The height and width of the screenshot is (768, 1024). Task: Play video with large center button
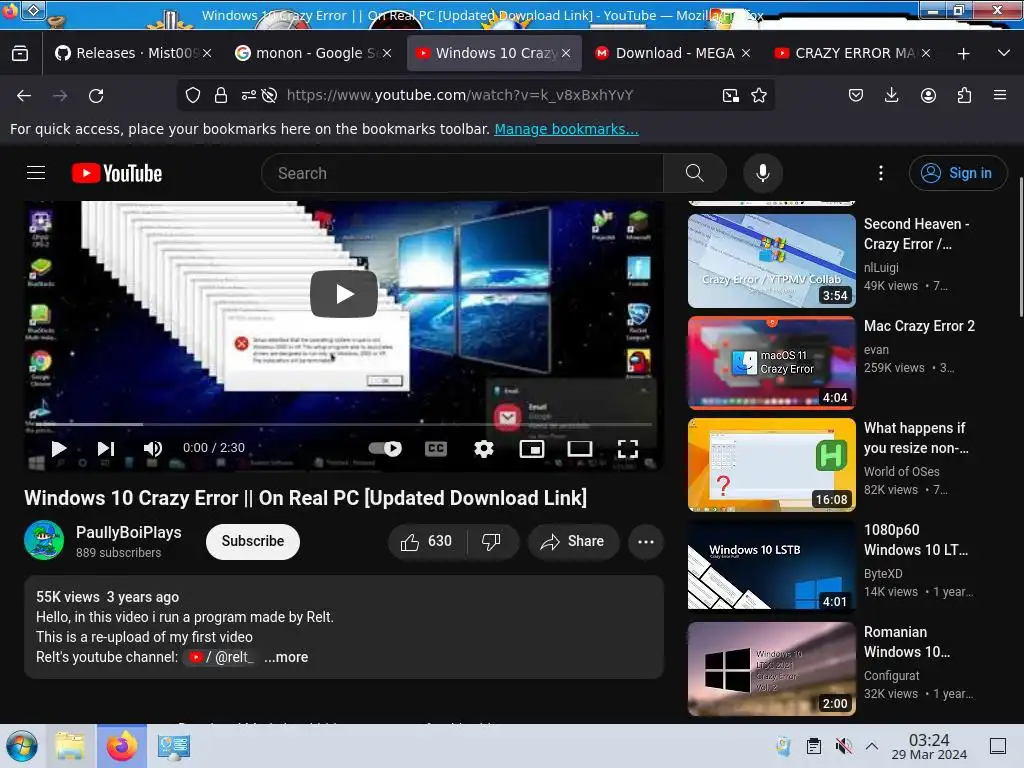[344, 294]
